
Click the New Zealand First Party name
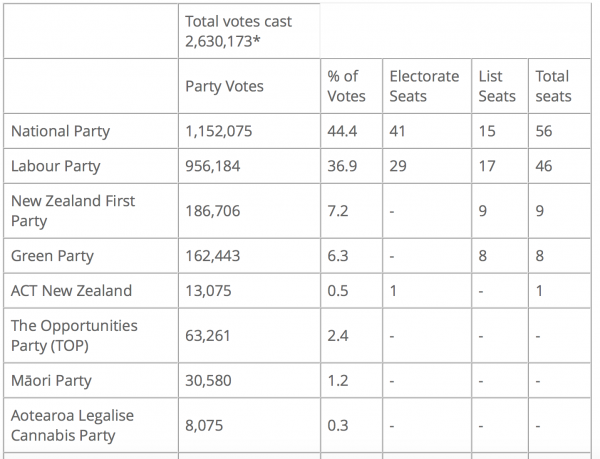[72, 211]
